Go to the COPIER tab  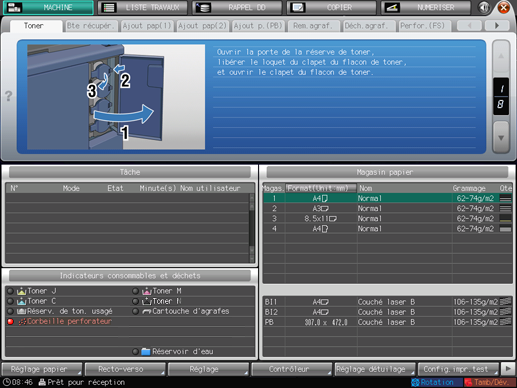[332, 7]
